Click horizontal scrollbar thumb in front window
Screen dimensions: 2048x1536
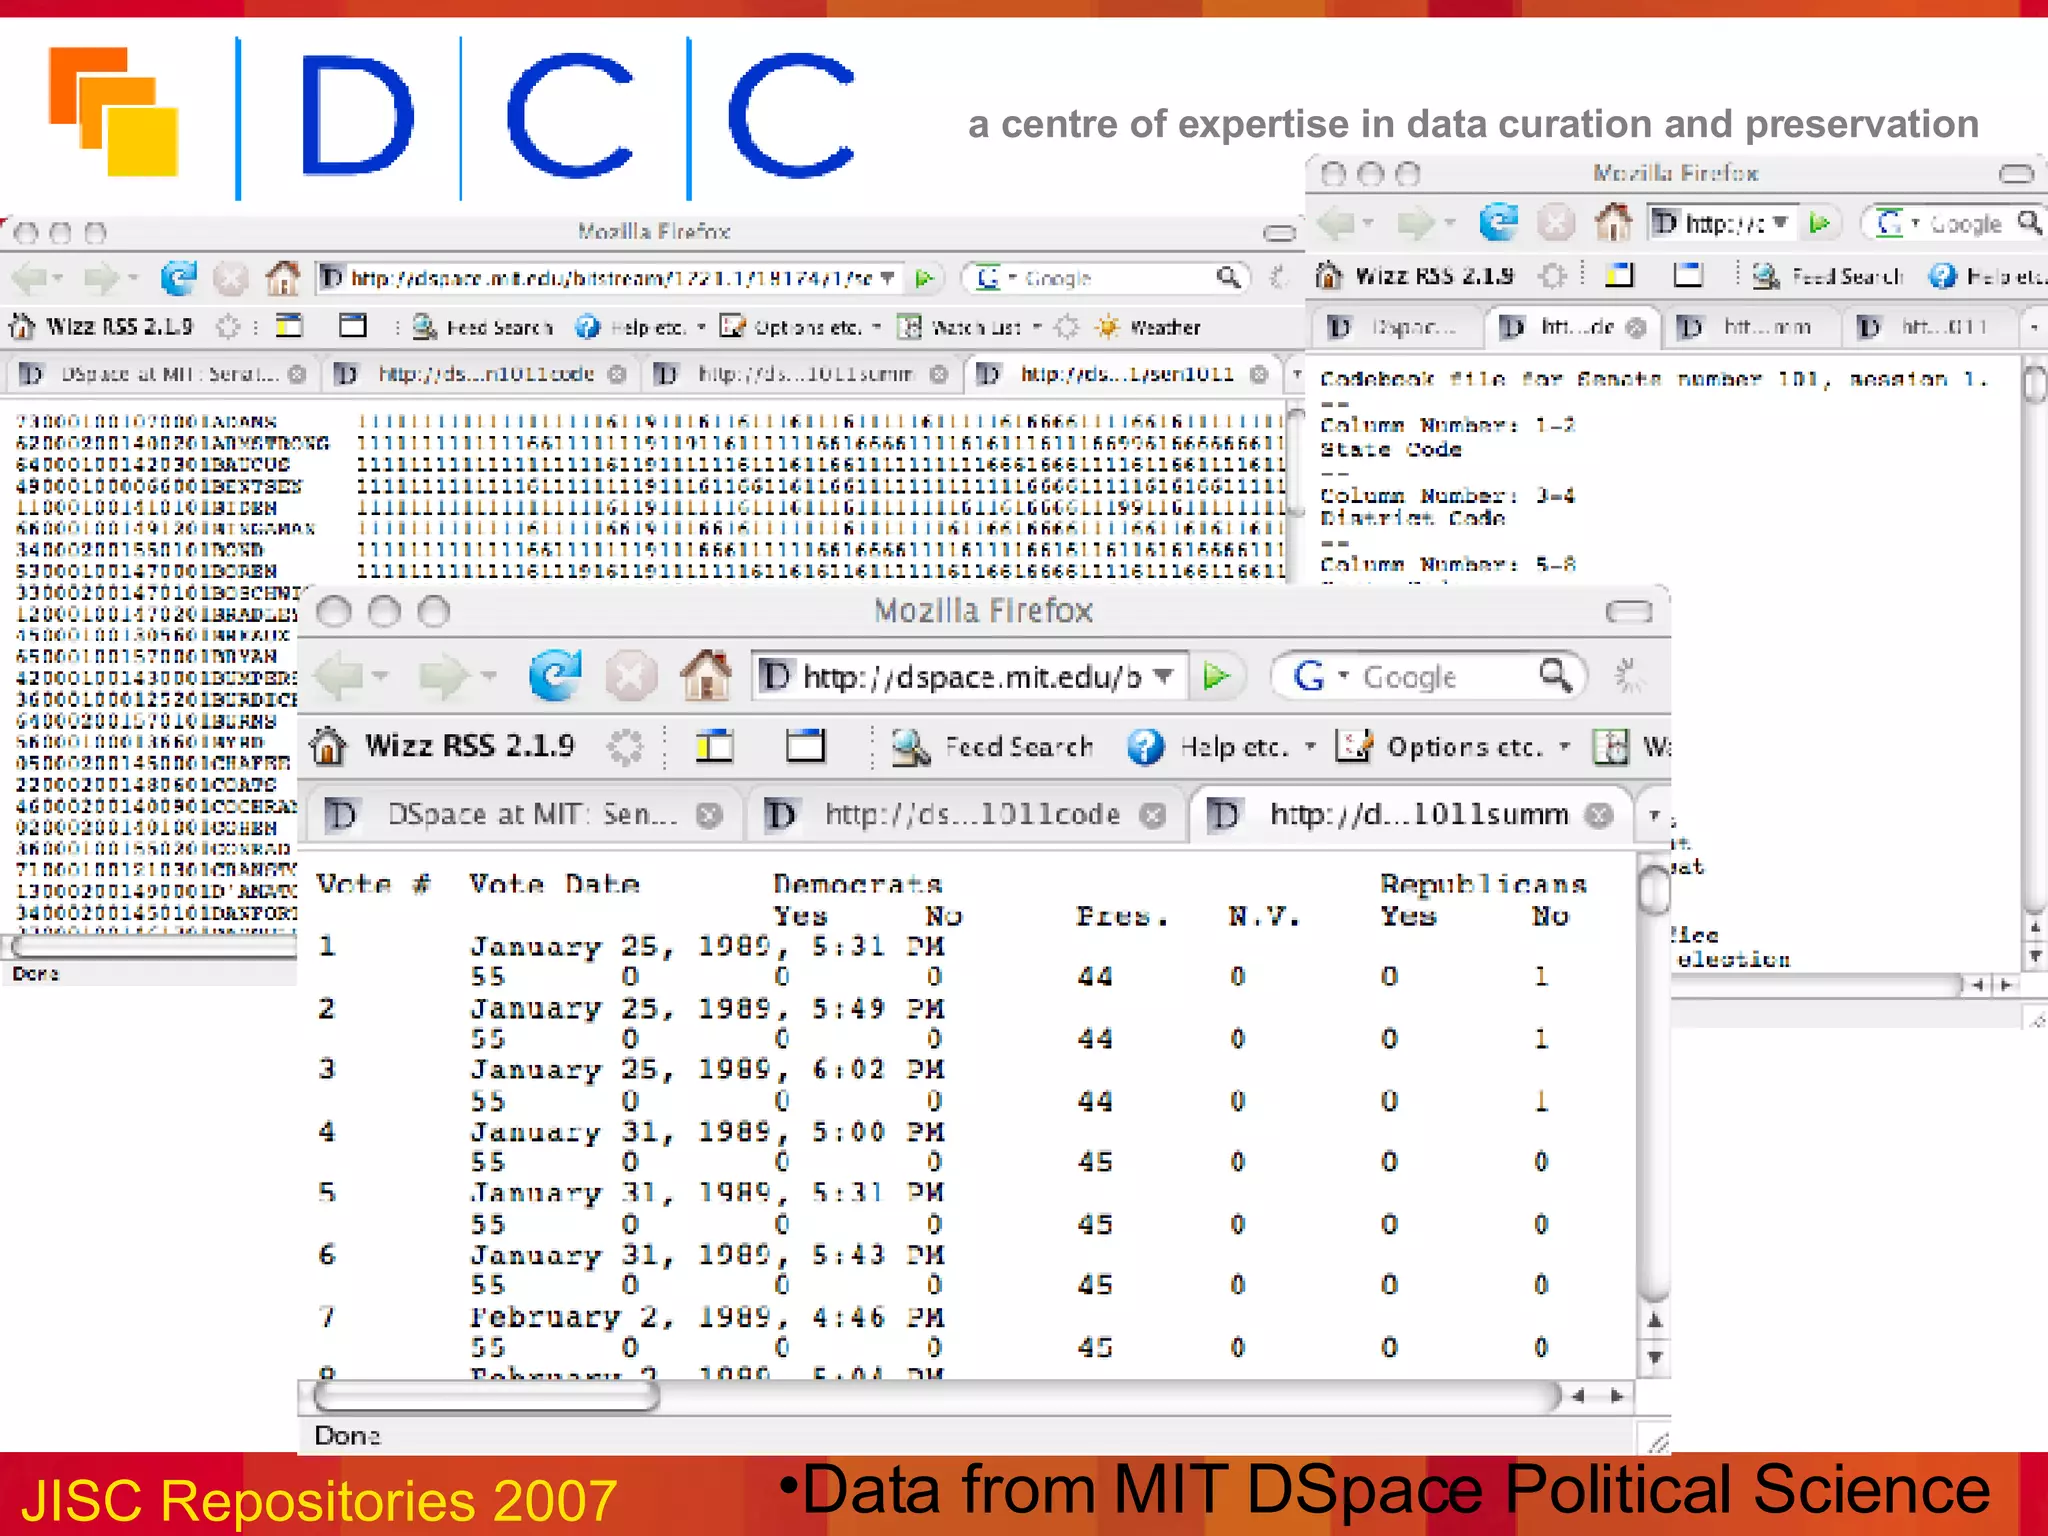[486, 1396]
